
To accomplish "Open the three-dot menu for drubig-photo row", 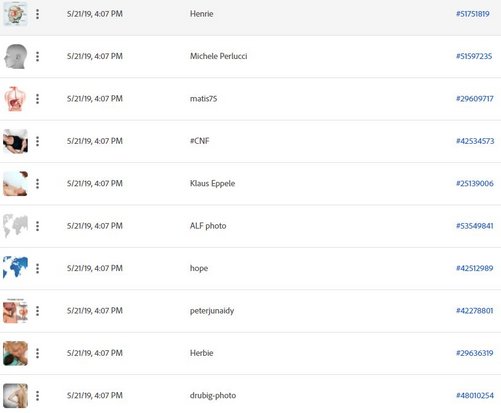I will click(x=37, y=396).
